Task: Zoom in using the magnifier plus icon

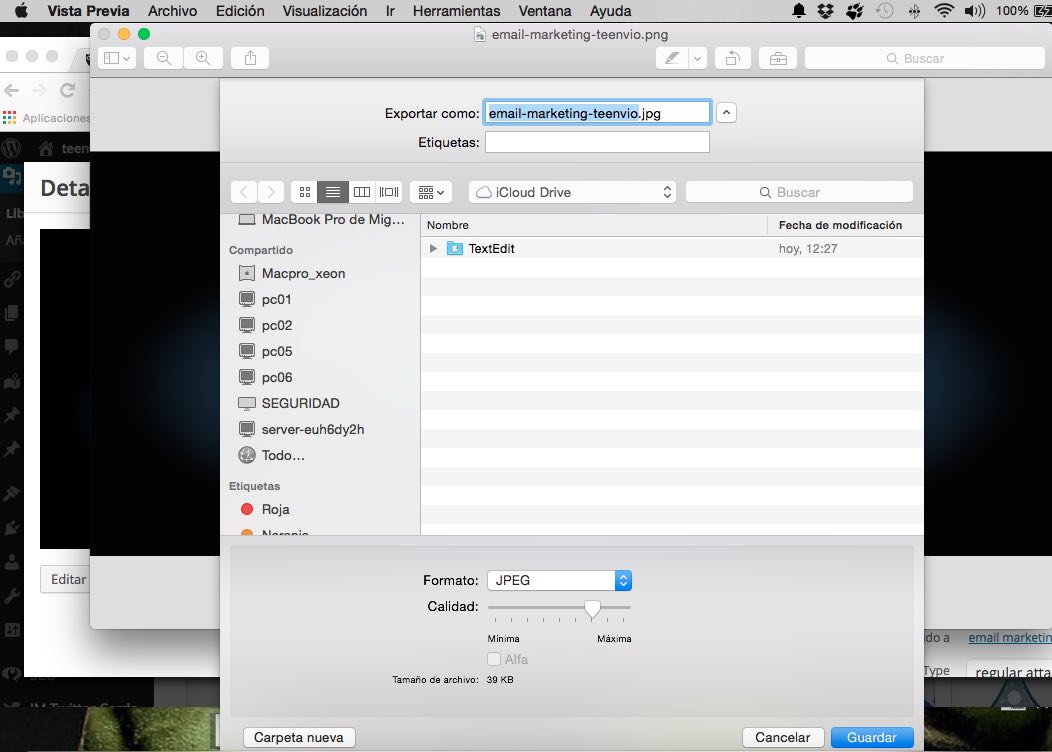Action: point(204,57)
